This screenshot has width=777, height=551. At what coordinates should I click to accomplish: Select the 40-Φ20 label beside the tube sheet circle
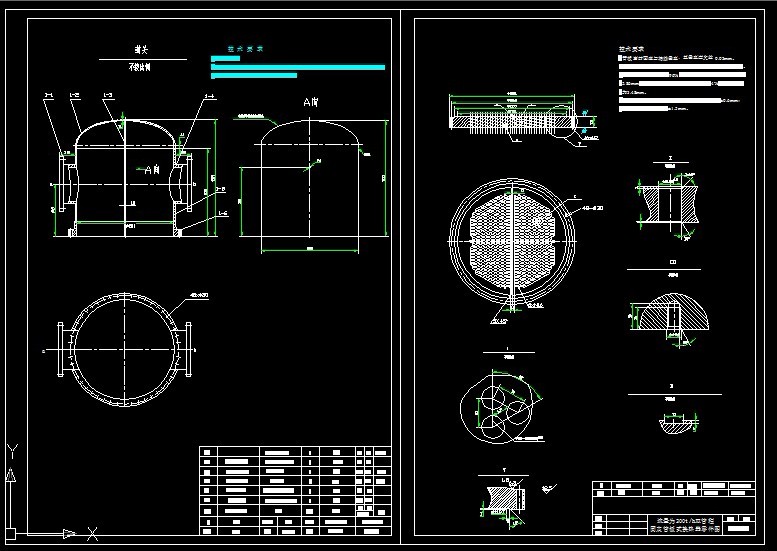tap(592, 208)
